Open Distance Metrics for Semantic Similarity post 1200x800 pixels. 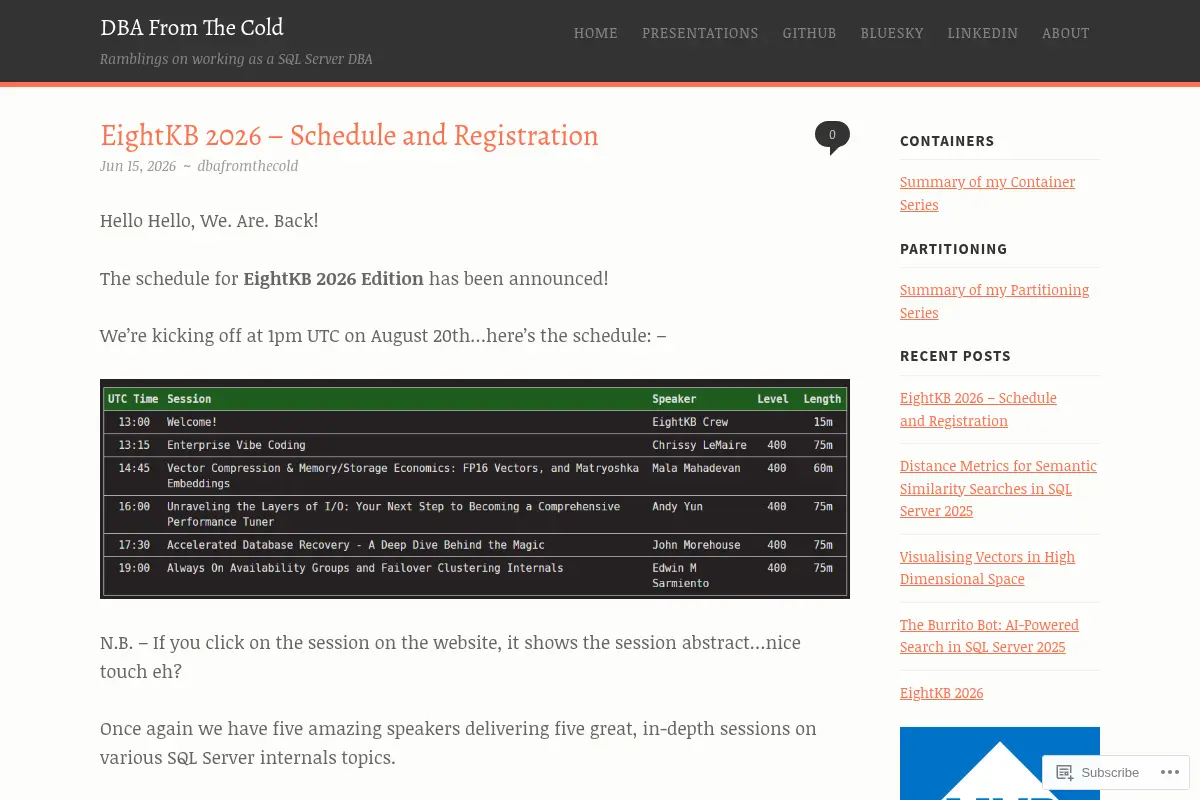click(x=998, y=488)
